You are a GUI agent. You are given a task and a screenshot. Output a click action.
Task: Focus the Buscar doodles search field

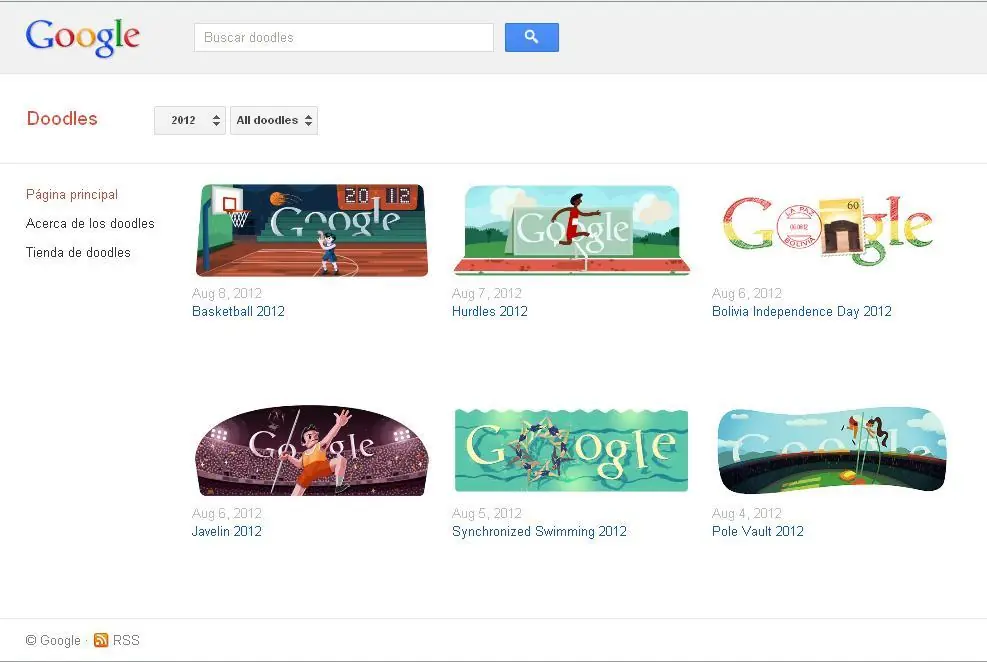344,37
